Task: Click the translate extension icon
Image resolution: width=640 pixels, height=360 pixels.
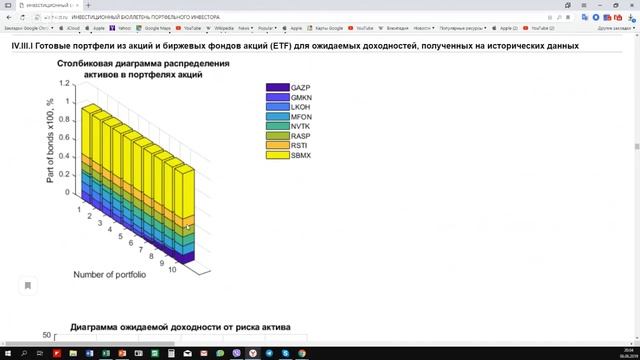Action: (x=585, y=18)
